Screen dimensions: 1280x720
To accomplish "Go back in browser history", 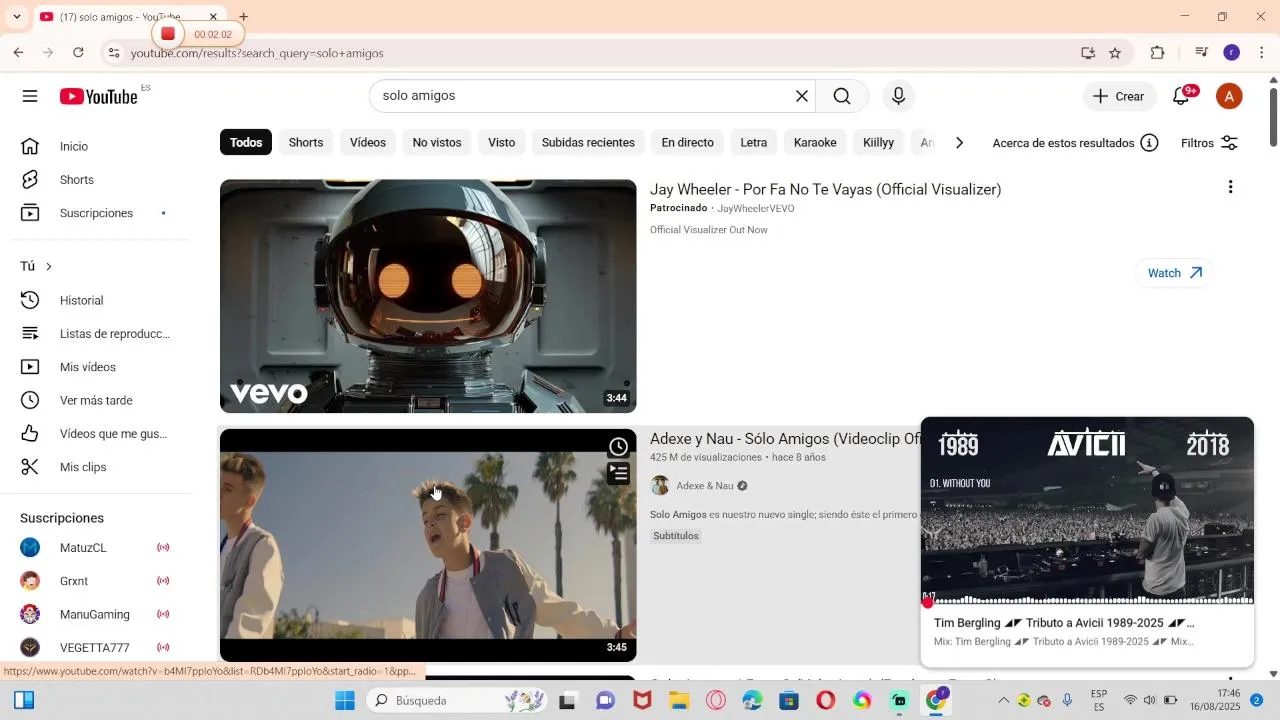I will pyautogui.click(x=18, y=53).
